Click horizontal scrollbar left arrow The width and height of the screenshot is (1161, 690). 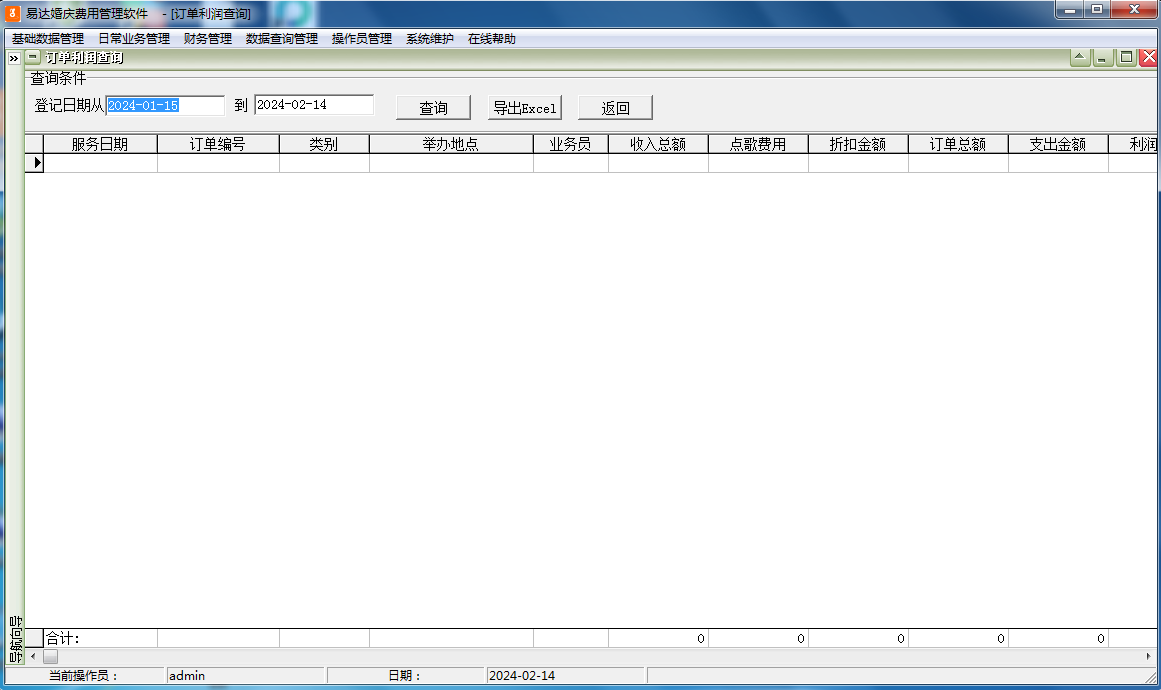pyautogui.click(x=33, y=657)
